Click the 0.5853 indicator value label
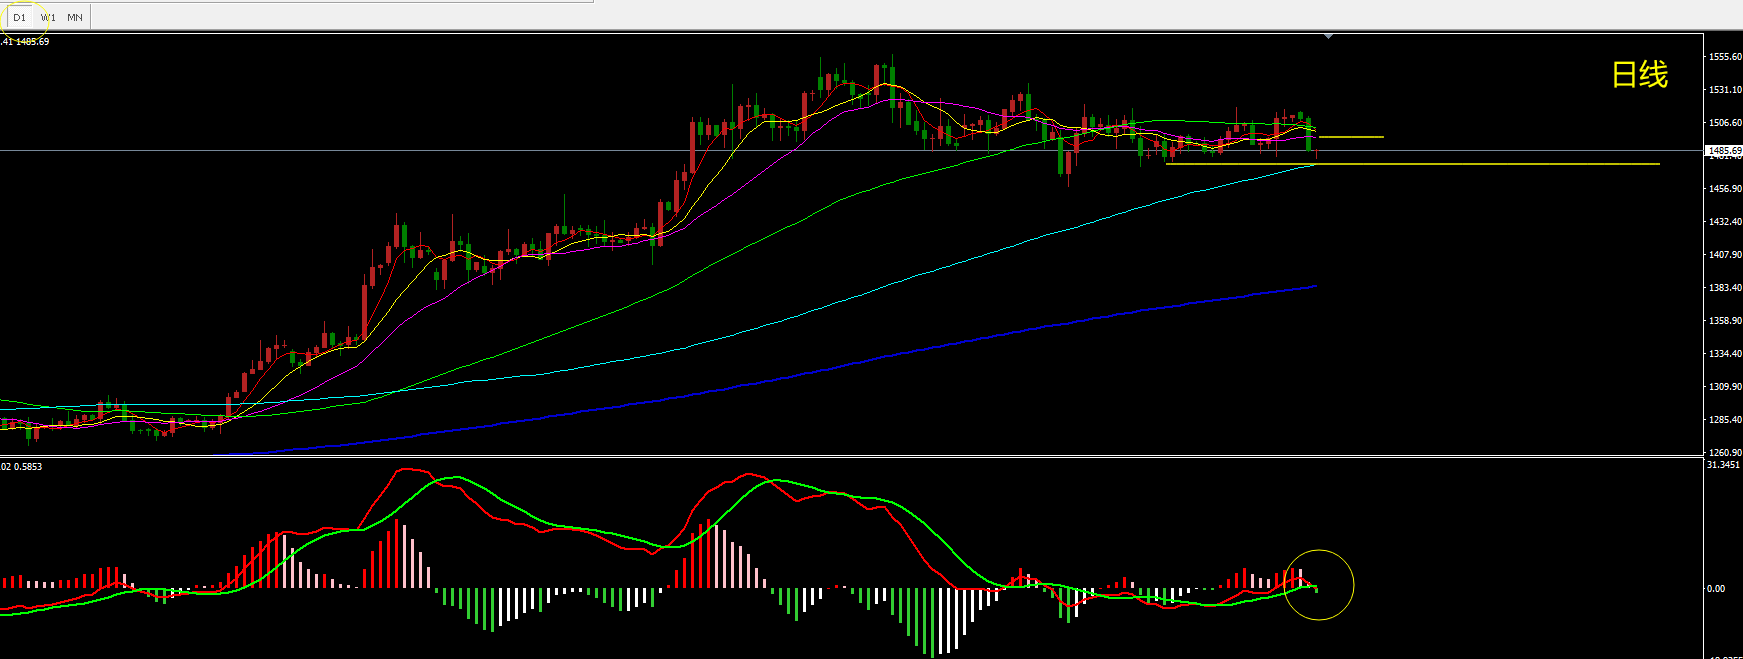 (x=28, y=467)
